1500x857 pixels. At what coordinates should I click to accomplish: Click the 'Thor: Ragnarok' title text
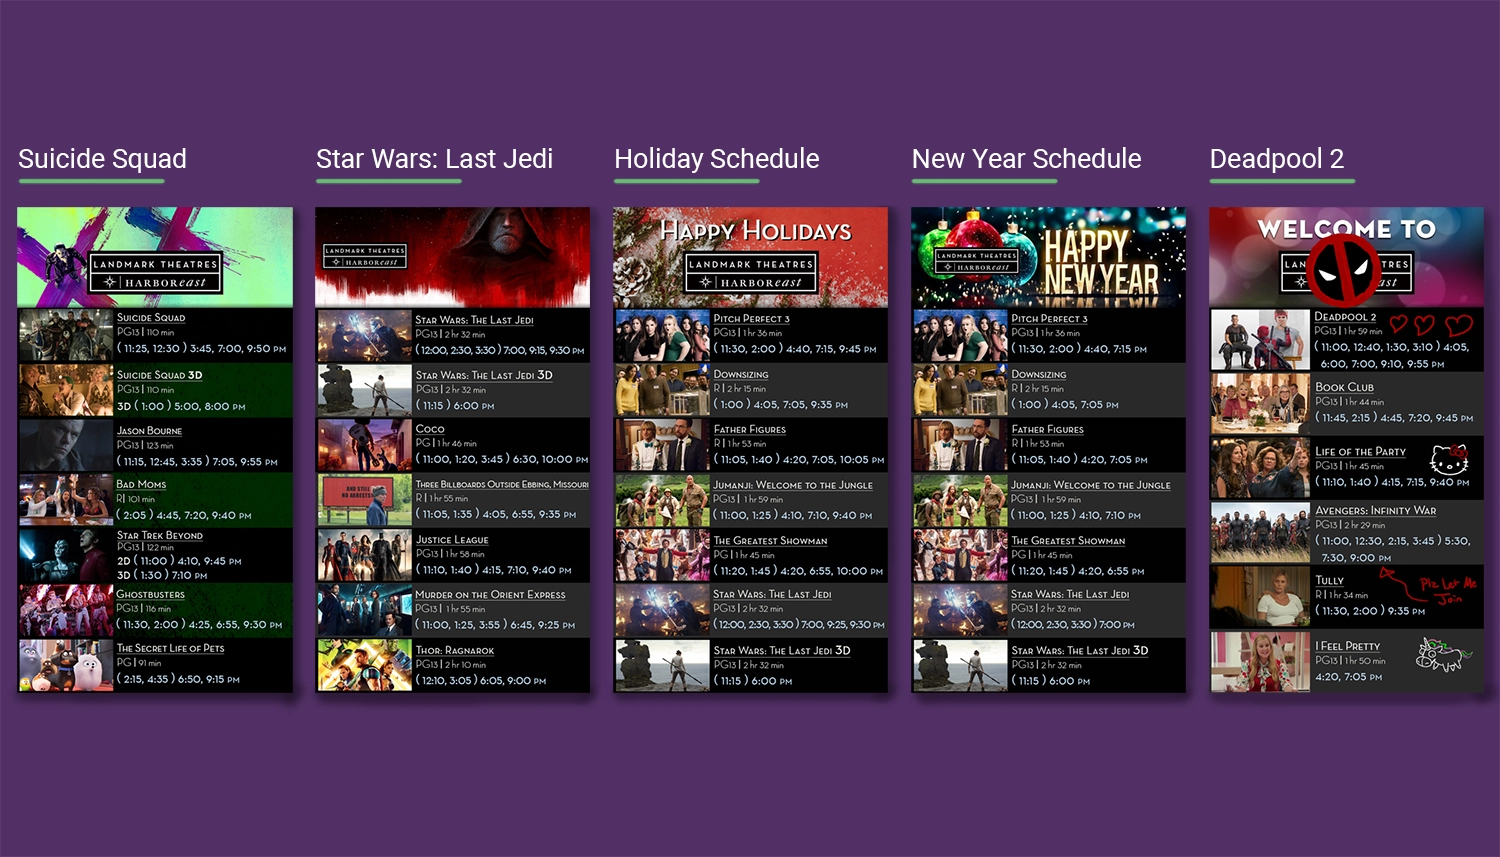pos(455,650)
